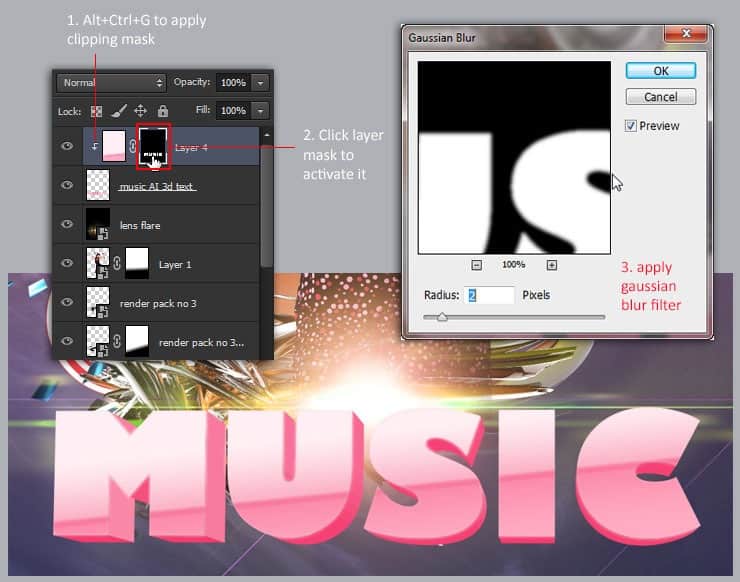Select the 'Layer 4' layer name
Image resolution: width=740 pixels, height=582 pixels.
click(x=191, y=148)
